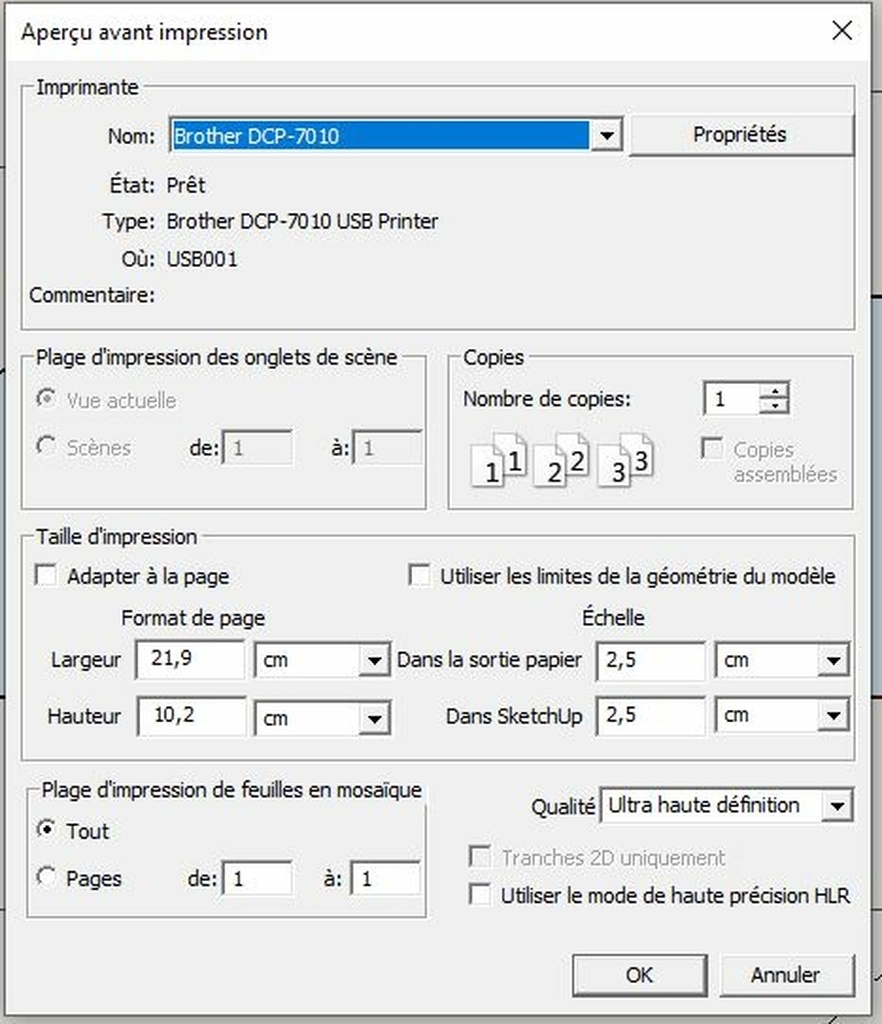Click the Largeur value field
Screen dimensions: 882x1024
point(191,659)
